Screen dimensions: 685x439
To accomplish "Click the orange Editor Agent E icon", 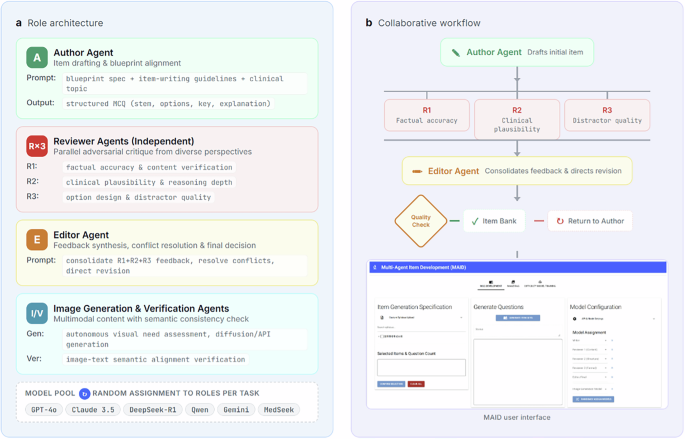I will 37,240.
